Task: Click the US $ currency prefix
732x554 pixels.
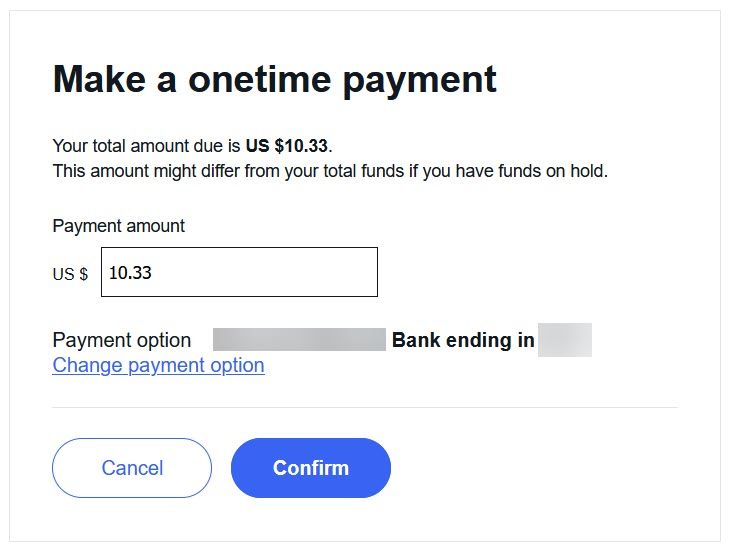Action: [x=70, y=273]
